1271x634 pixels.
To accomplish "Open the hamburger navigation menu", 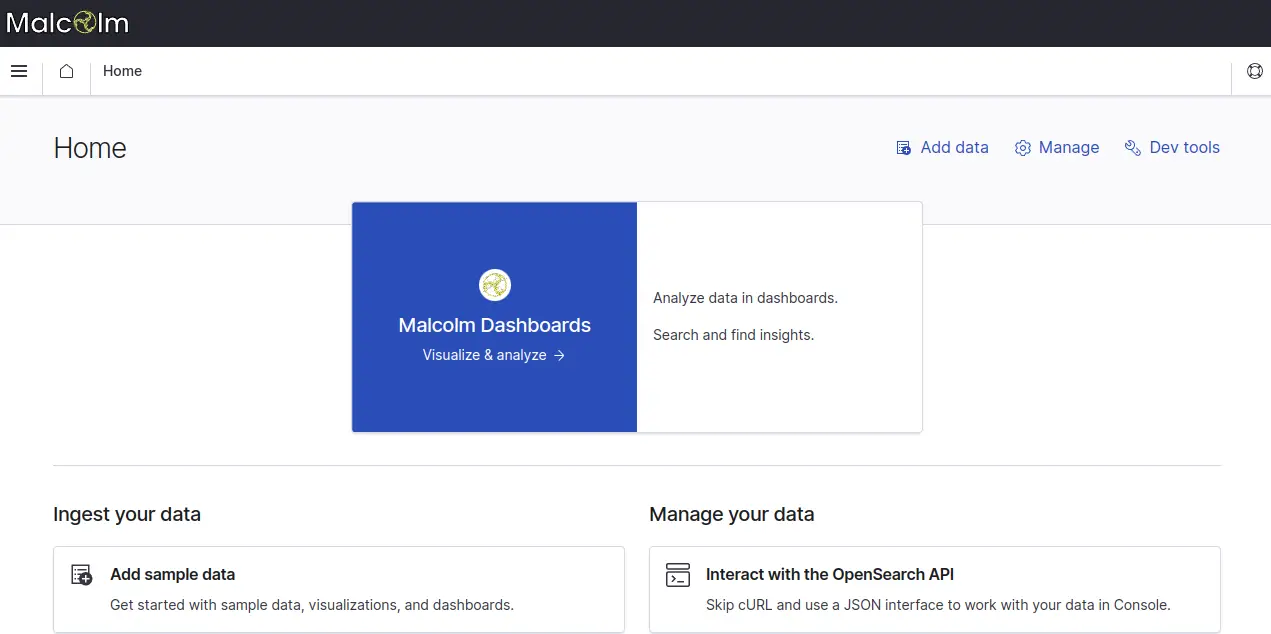I will tap(19, 71).
